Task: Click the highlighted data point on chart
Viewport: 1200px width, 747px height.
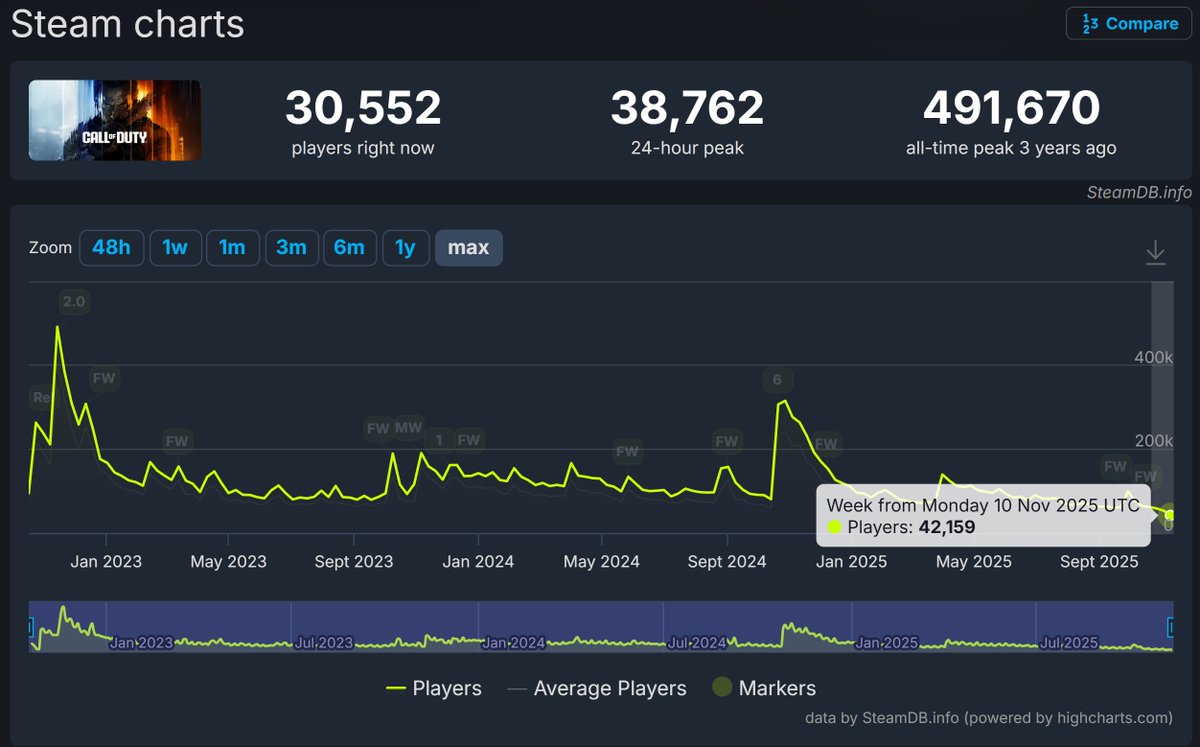Action: [x=1169, y=516]
